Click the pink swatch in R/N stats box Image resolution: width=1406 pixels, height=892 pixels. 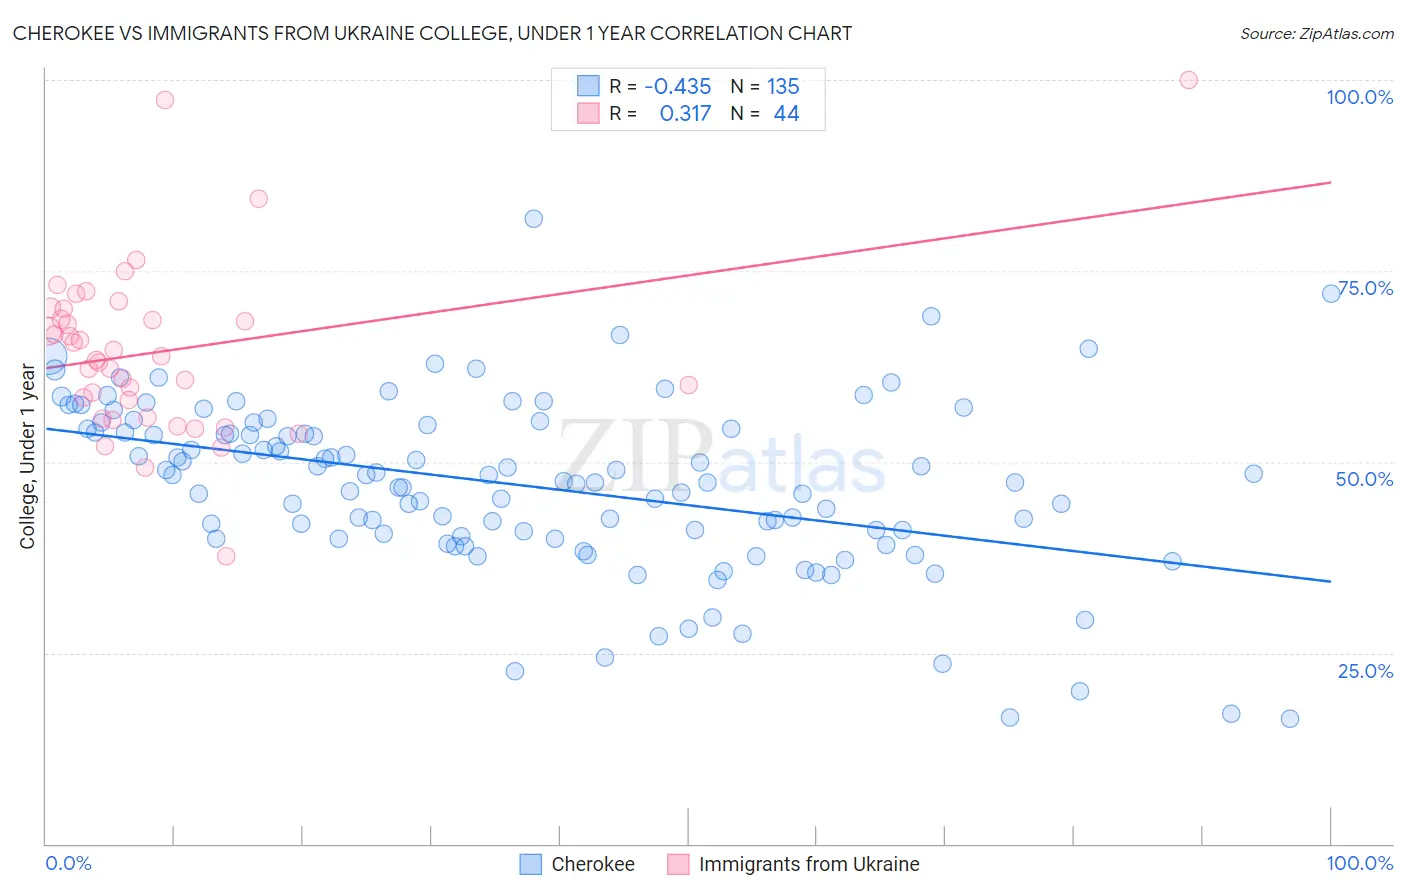588,113
